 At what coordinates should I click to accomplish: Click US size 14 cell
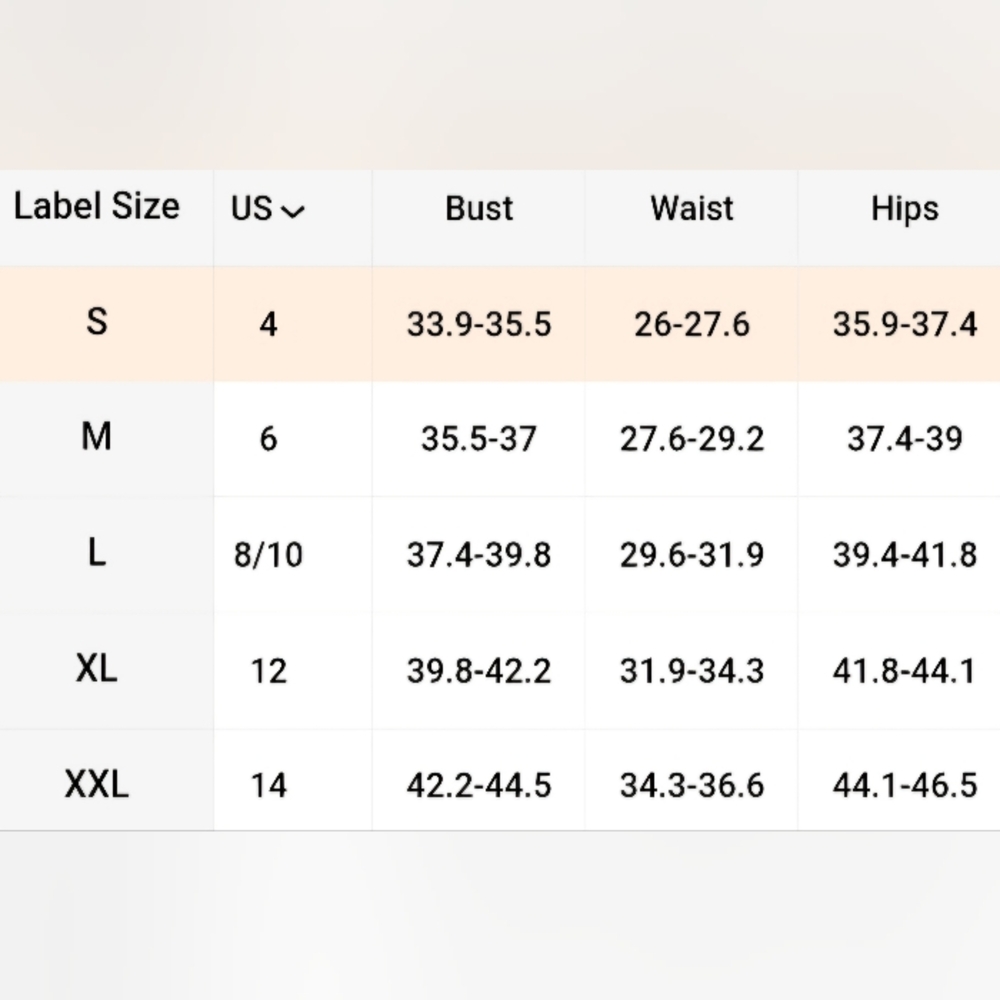tap(268, 786)
